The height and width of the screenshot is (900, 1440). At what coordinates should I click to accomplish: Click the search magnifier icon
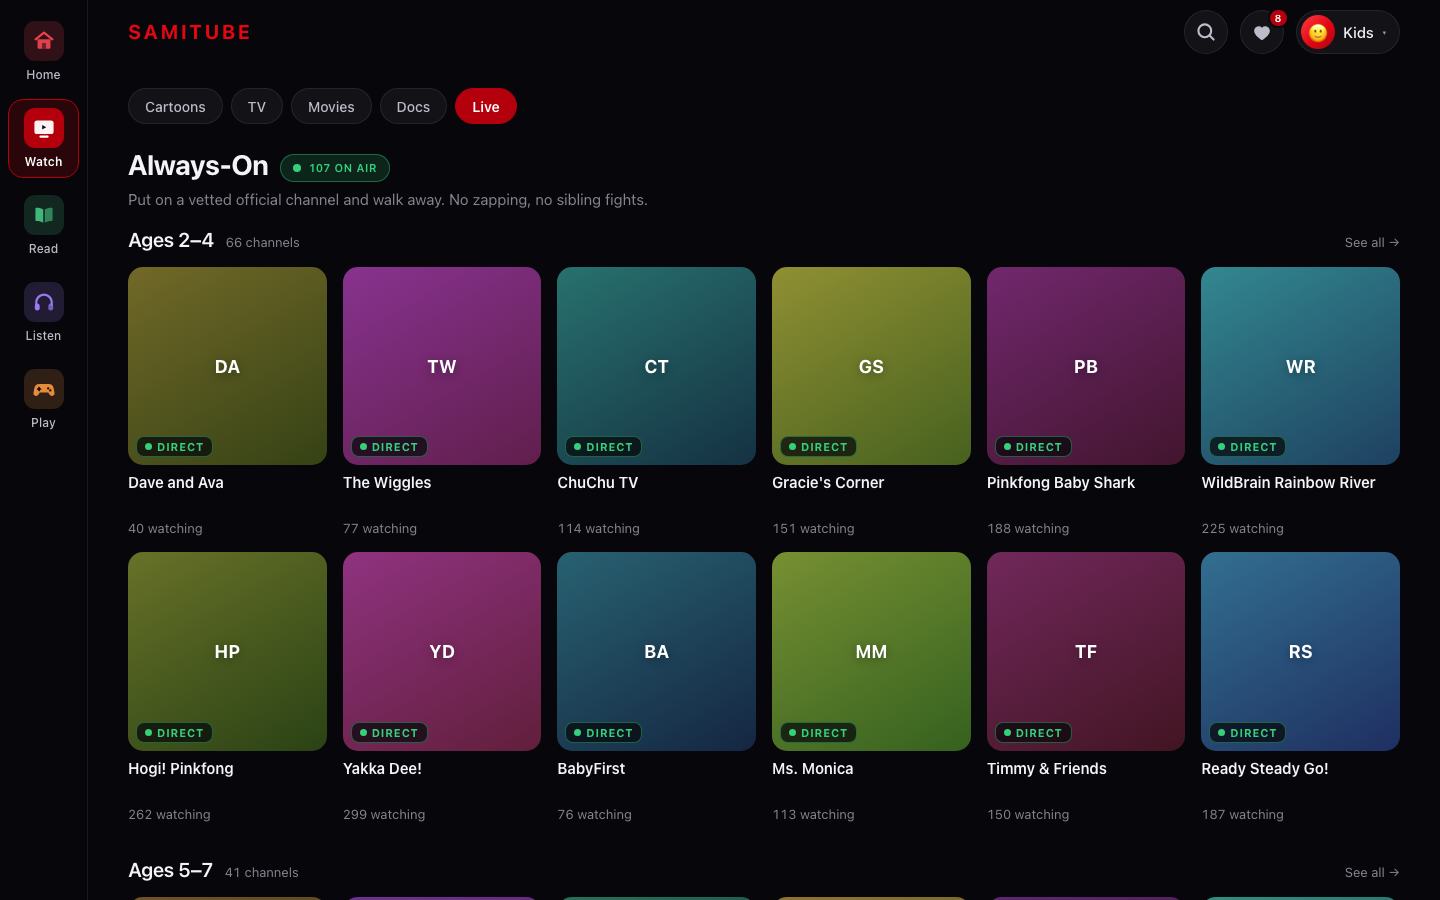[x=1206, y=32]
